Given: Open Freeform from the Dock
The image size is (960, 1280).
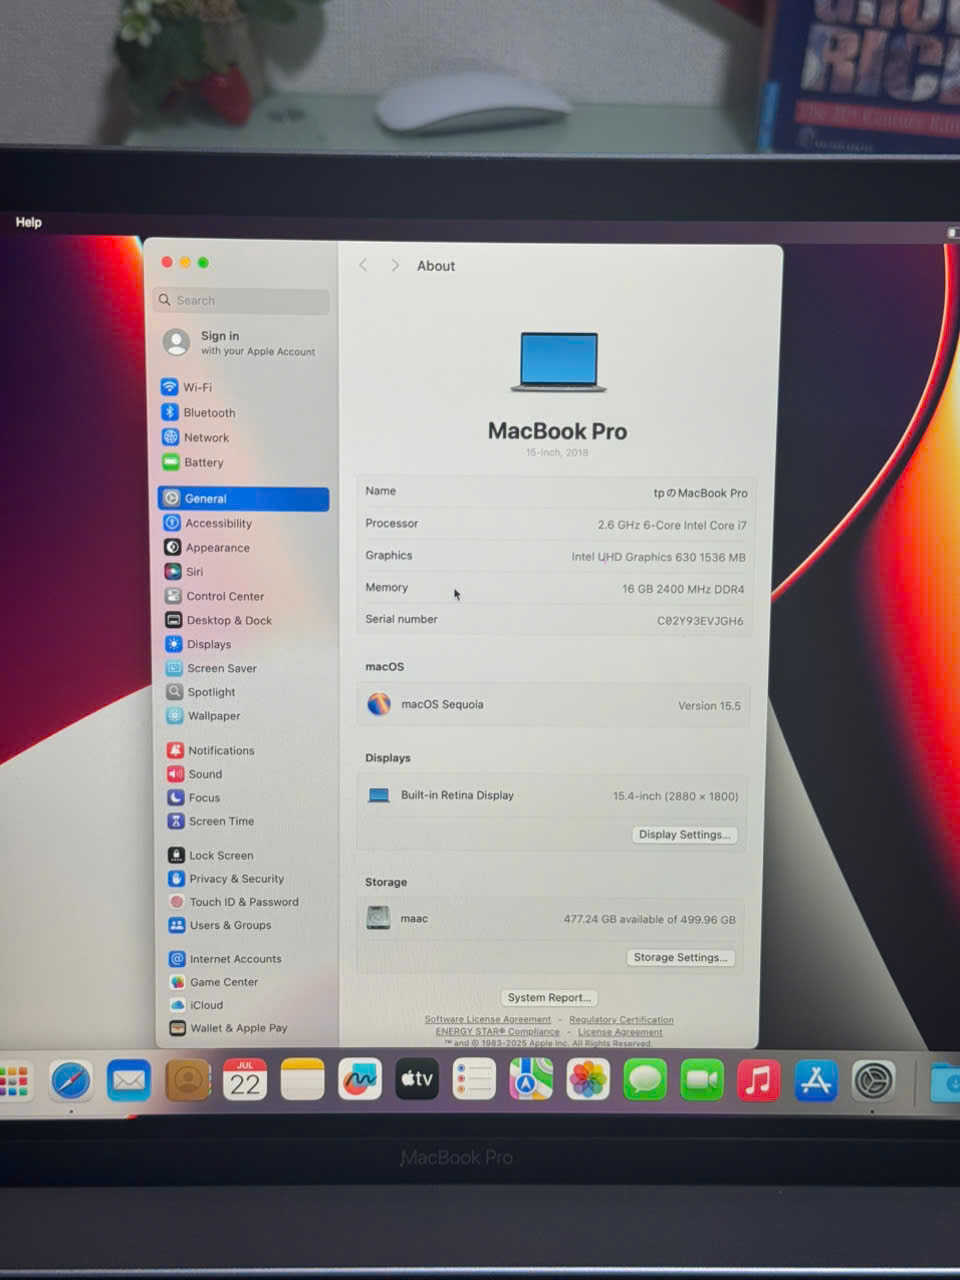Looking at the screenshot, I should [359, 1080].
